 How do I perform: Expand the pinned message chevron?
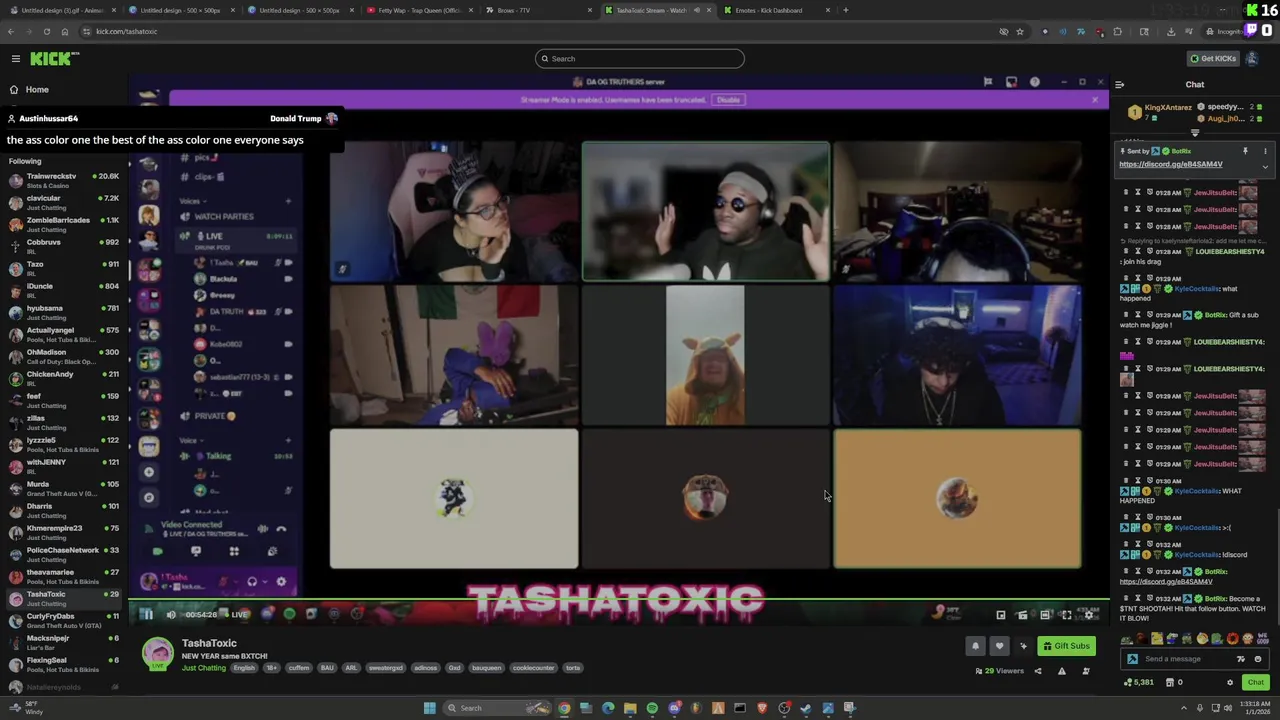[x=1265, y=167]
